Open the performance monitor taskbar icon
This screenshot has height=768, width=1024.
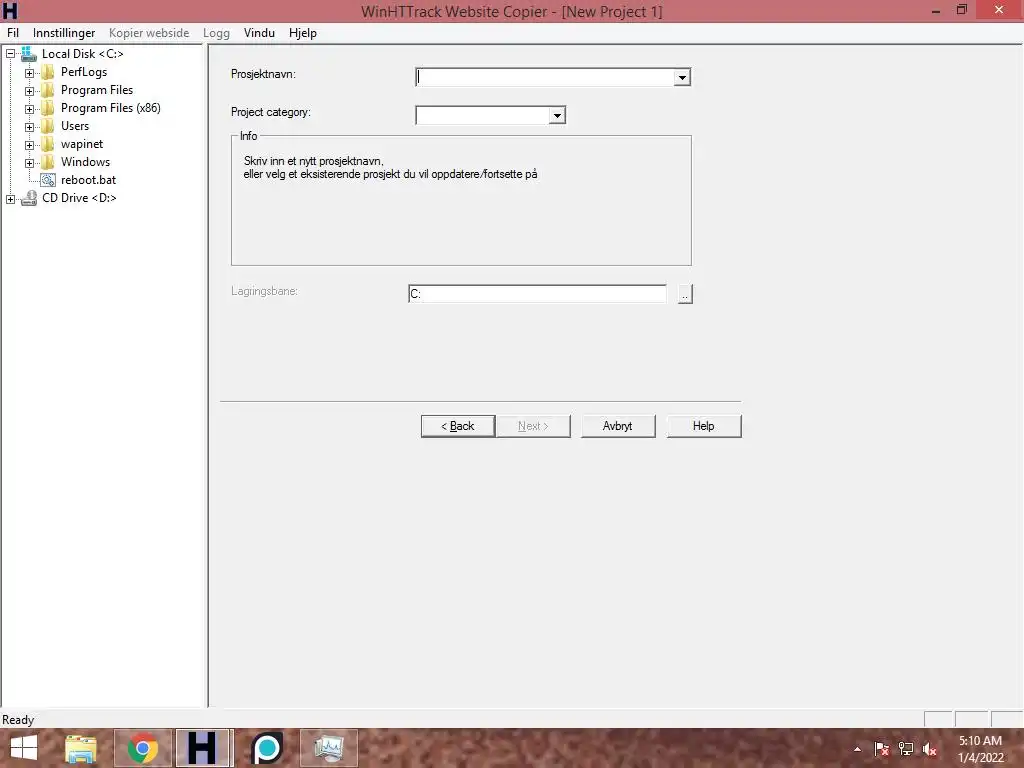click(328, 748)
